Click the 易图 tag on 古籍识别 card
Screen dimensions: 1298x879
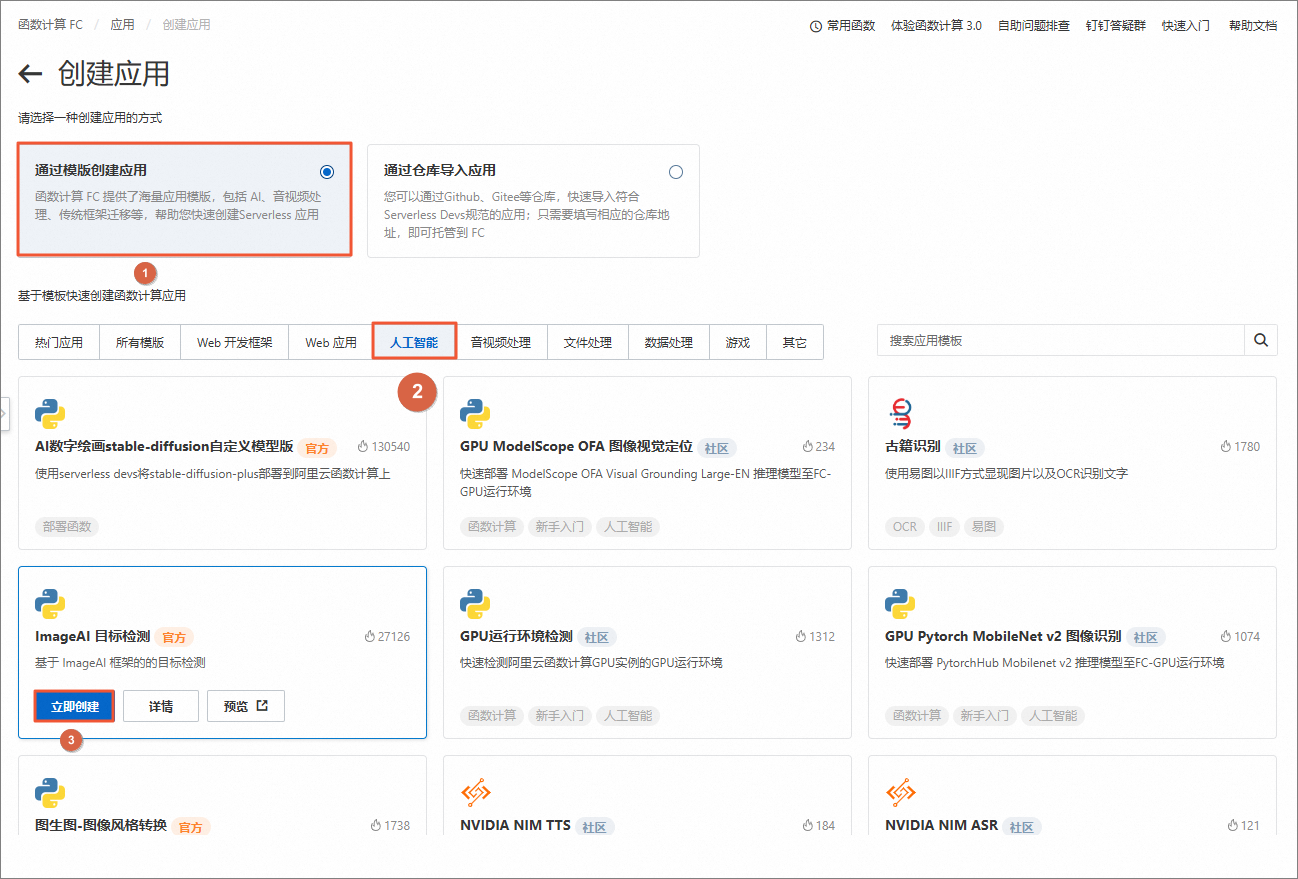click(984, 526)
